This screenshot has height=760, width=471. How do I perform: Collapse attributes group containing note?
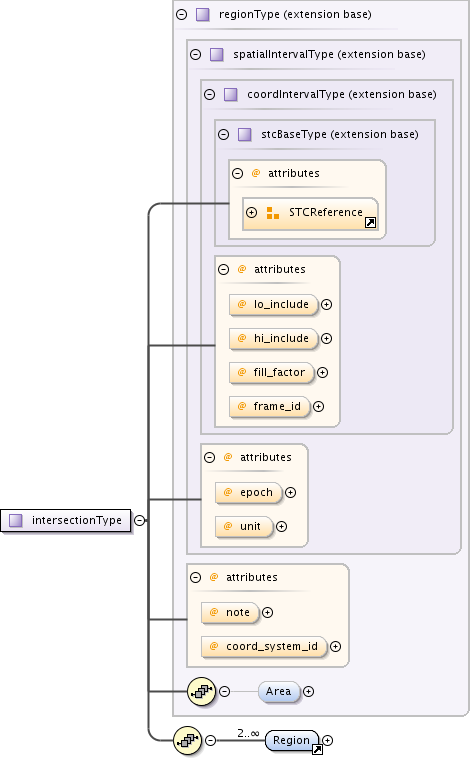(196, 577)
